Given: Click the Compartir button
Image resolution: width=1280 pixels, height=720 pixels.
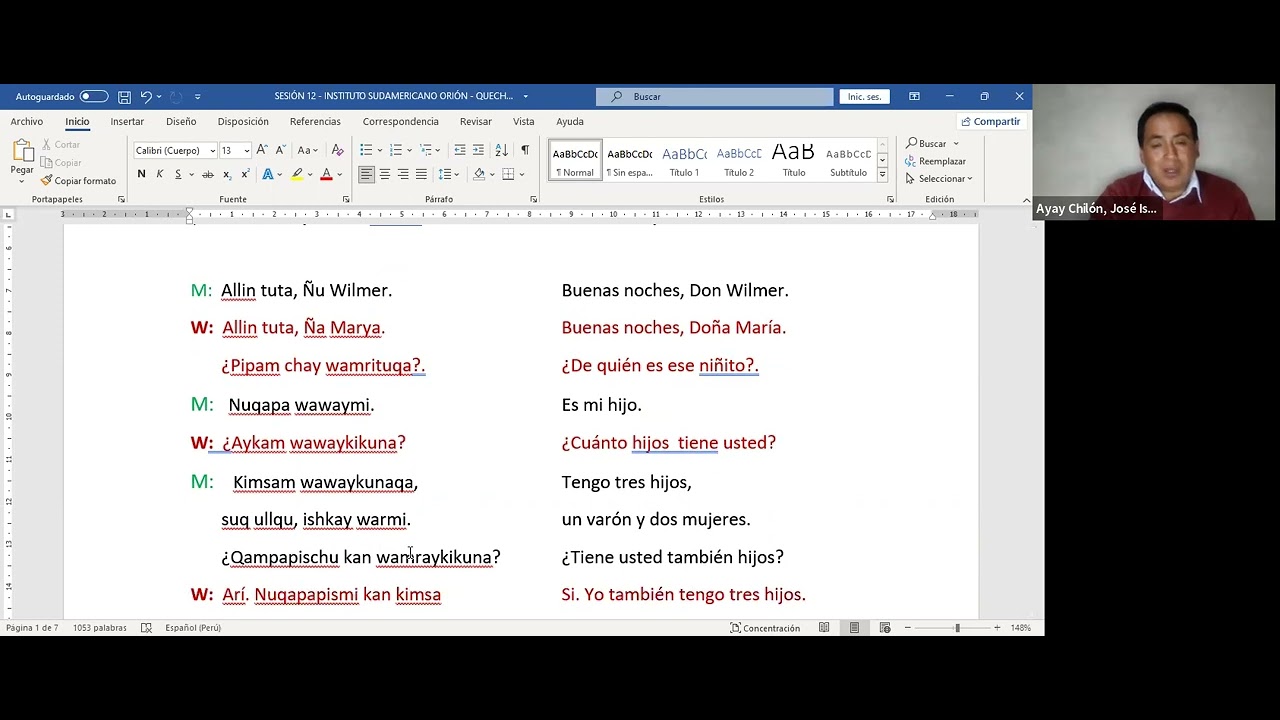Looking at the screenshot, I should [990, 122].
